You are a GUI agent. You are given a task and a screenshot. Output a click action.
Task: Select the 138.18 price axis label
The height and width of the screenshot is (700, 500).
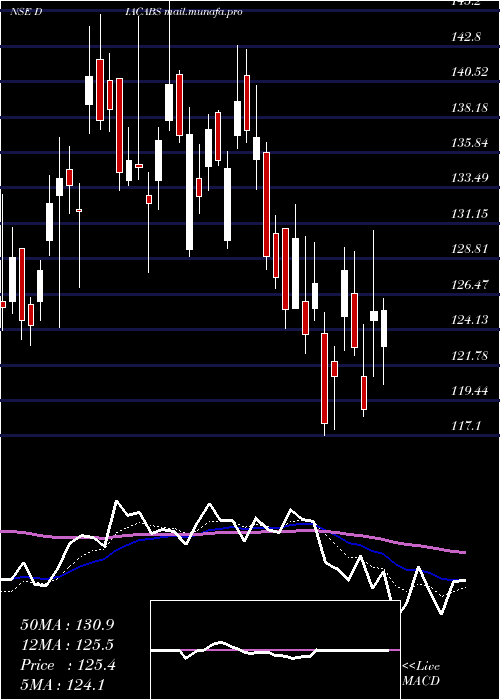pos(470,108)
